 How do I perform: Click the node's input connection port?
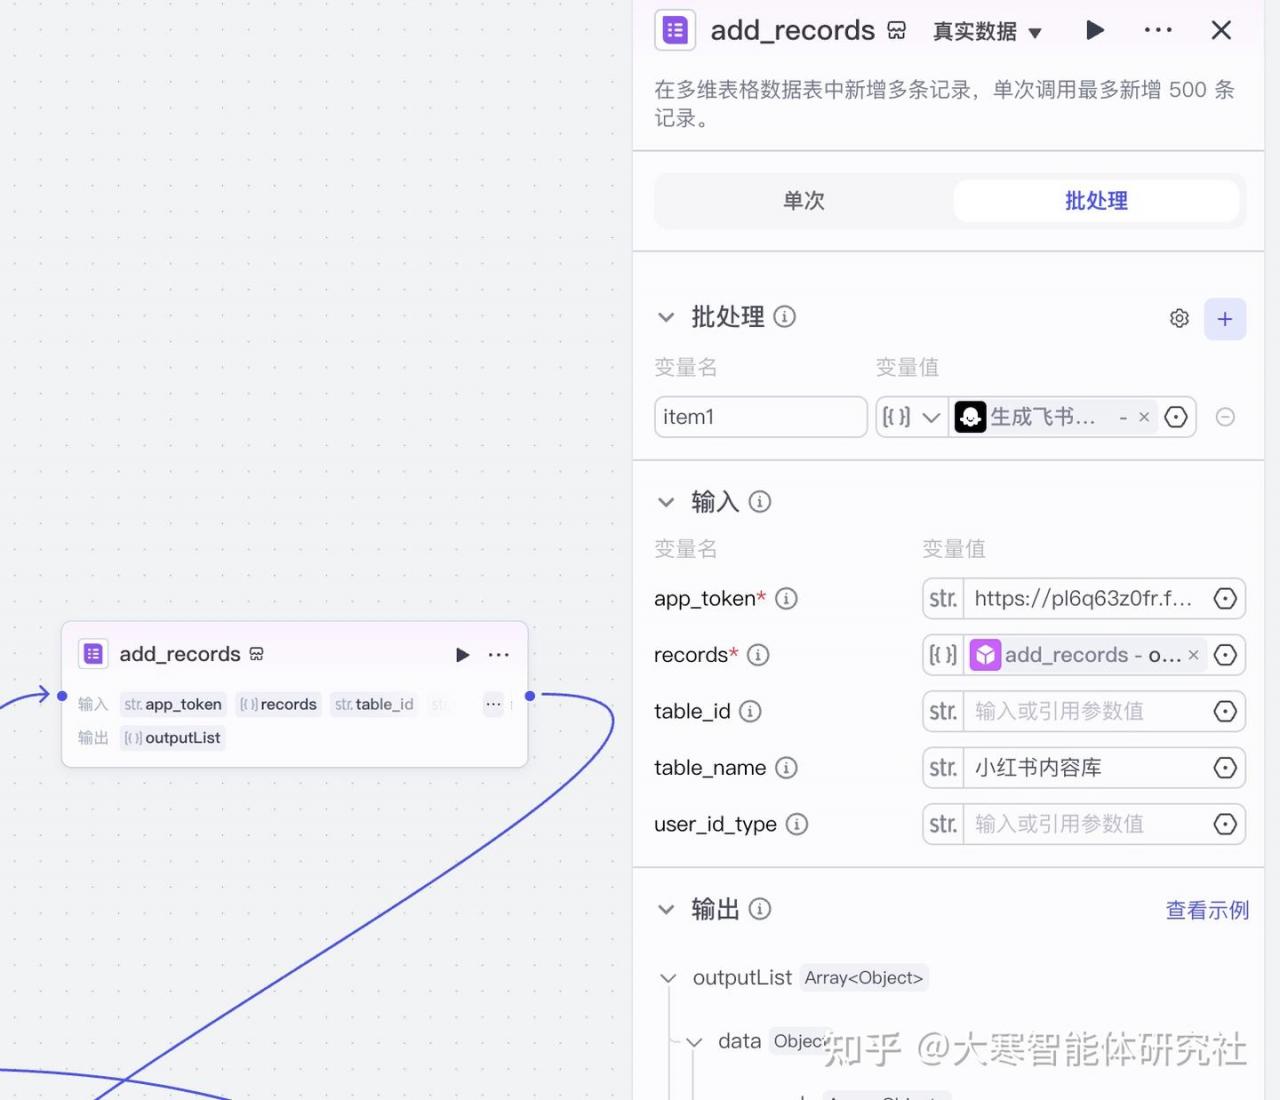pos(62,696)
